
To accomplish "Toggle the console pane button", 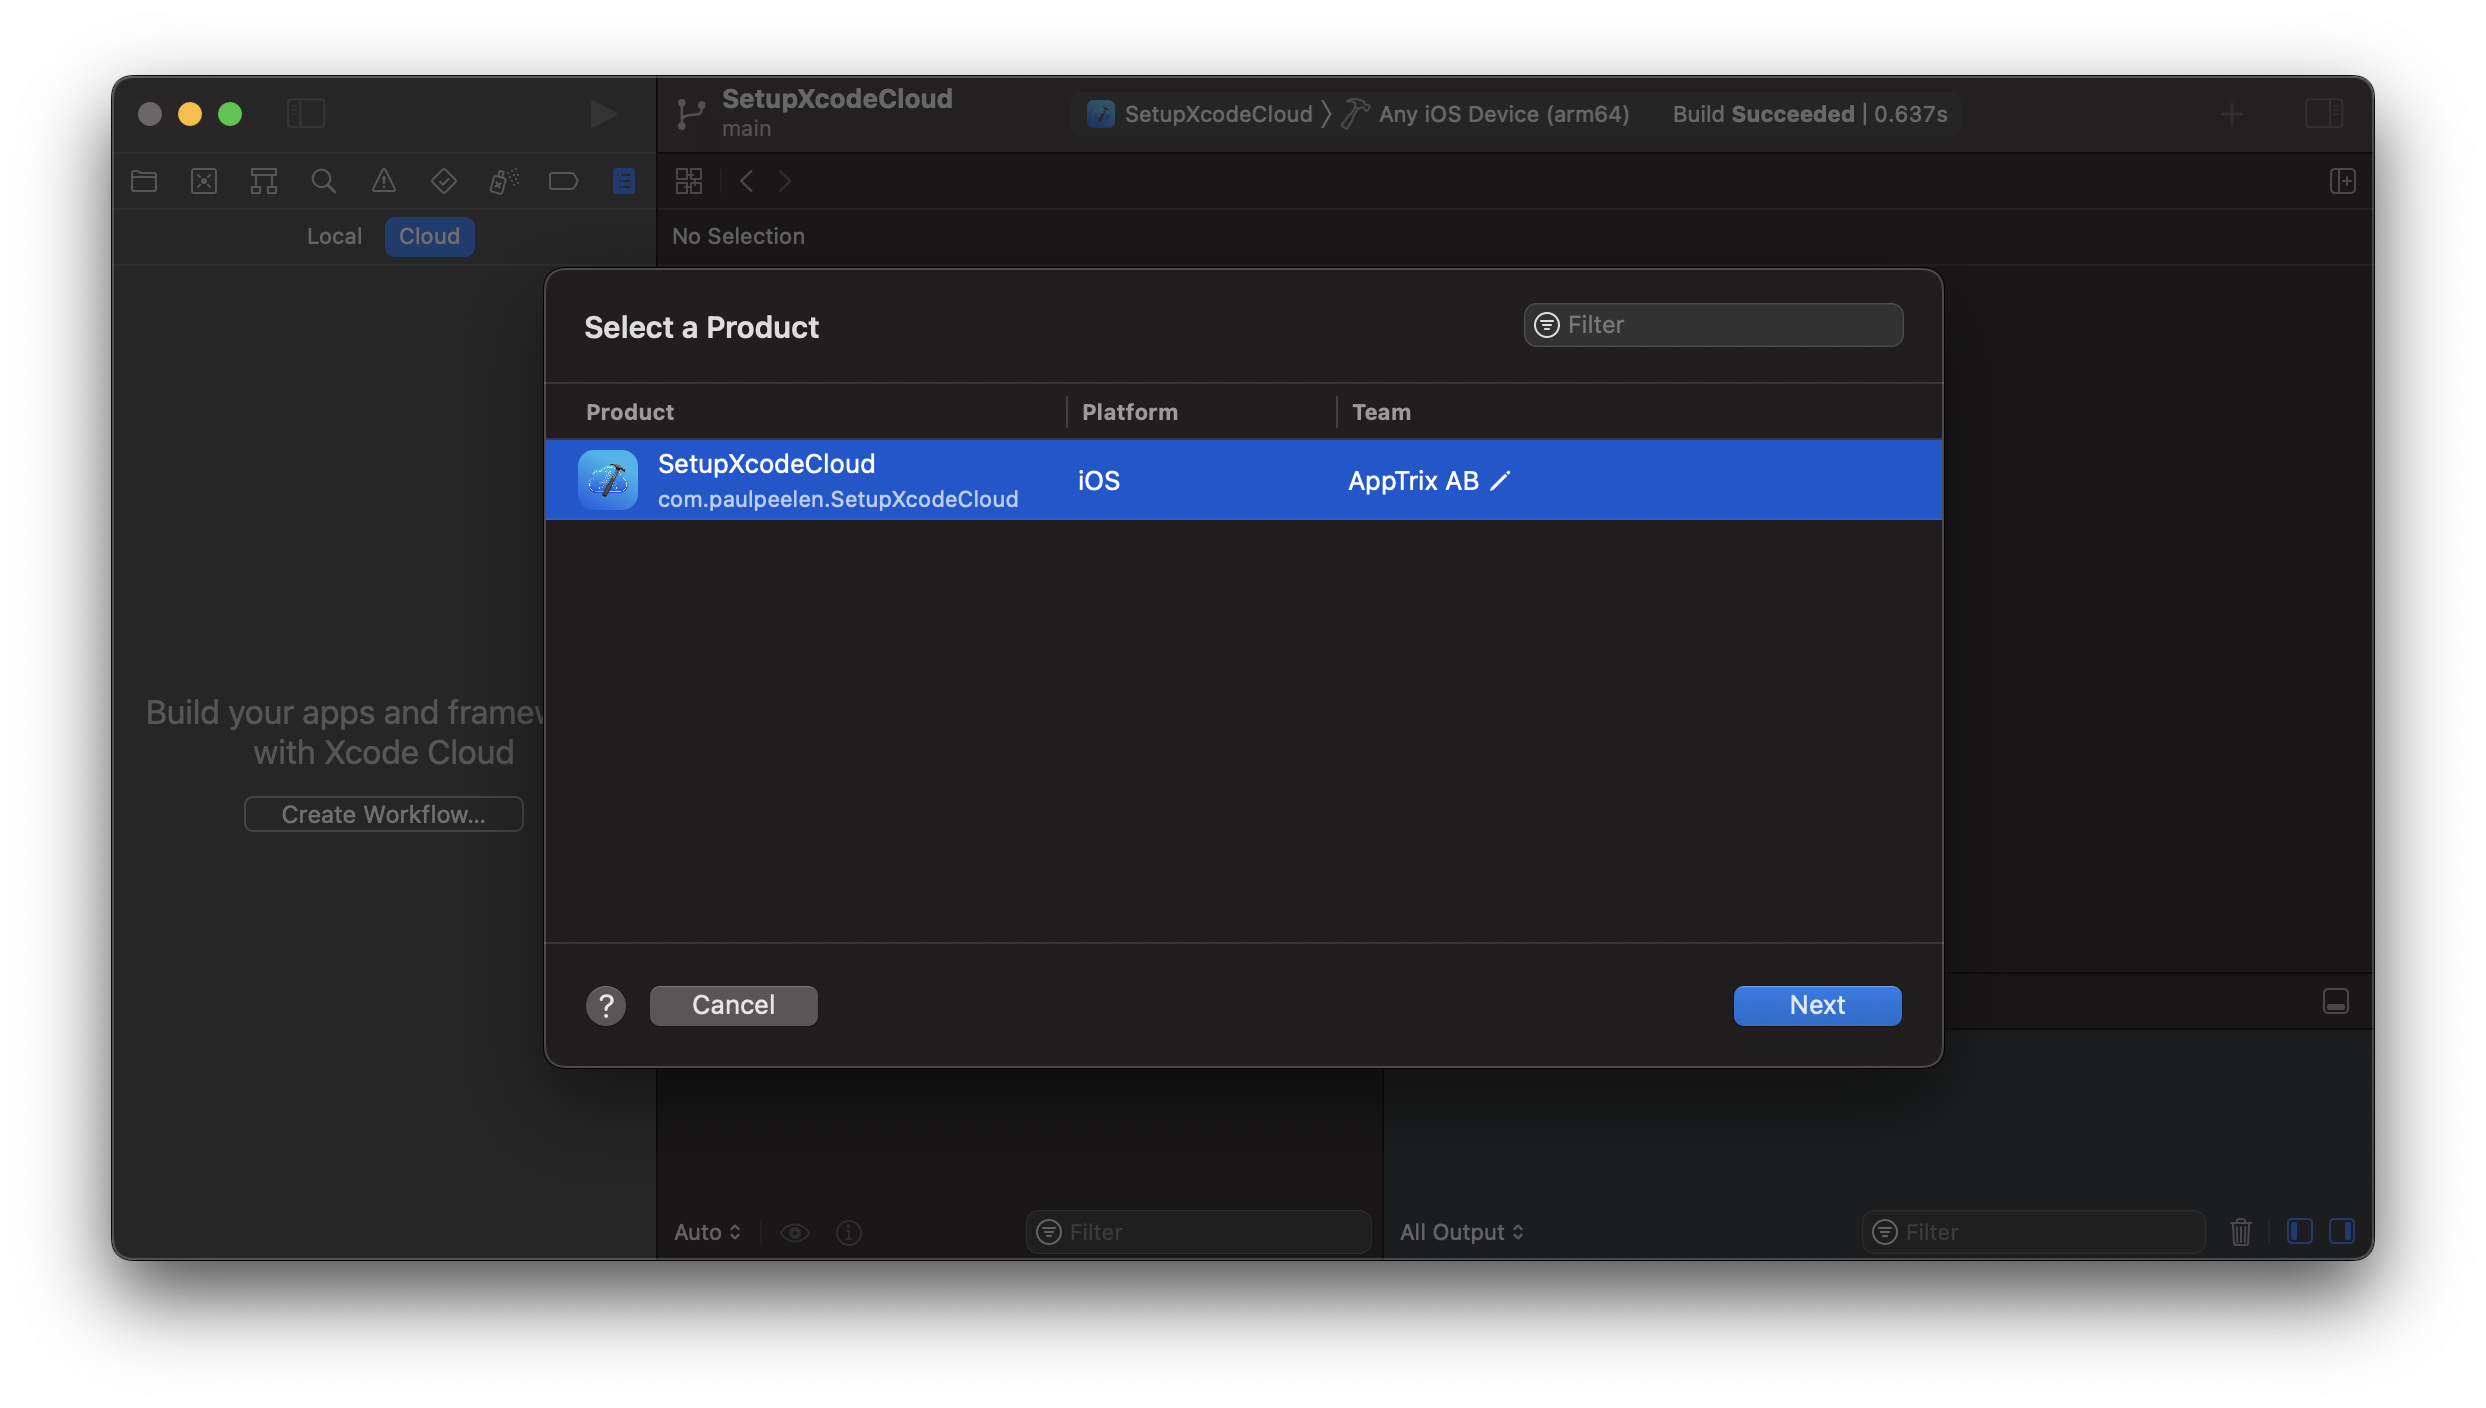I will tap(2342, 1231).
